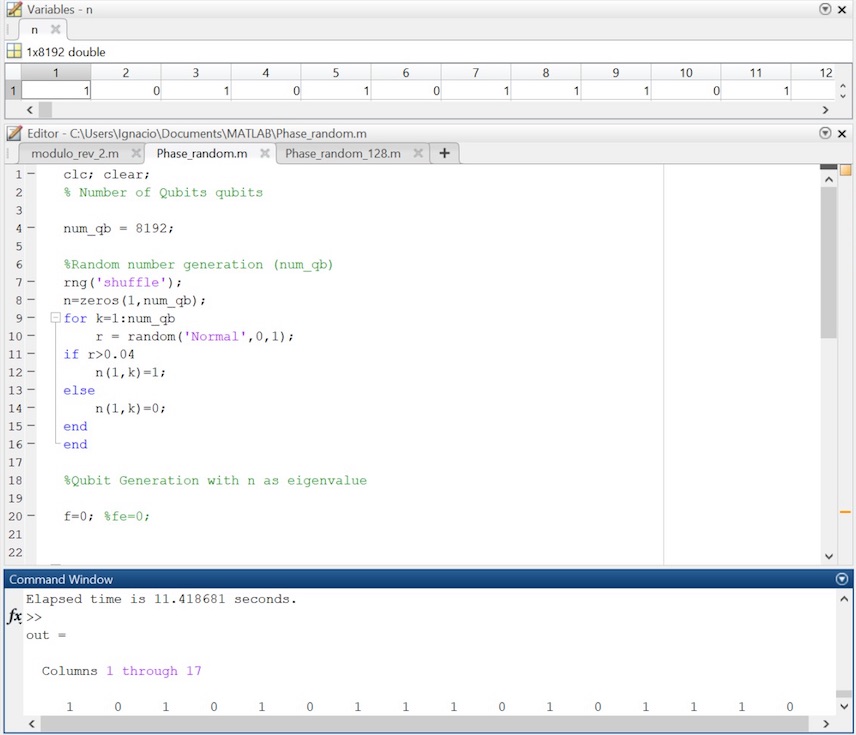The image size is (856, 735).
Task: Set breakpoint on line 20 dash
Action: pos(31,516)
